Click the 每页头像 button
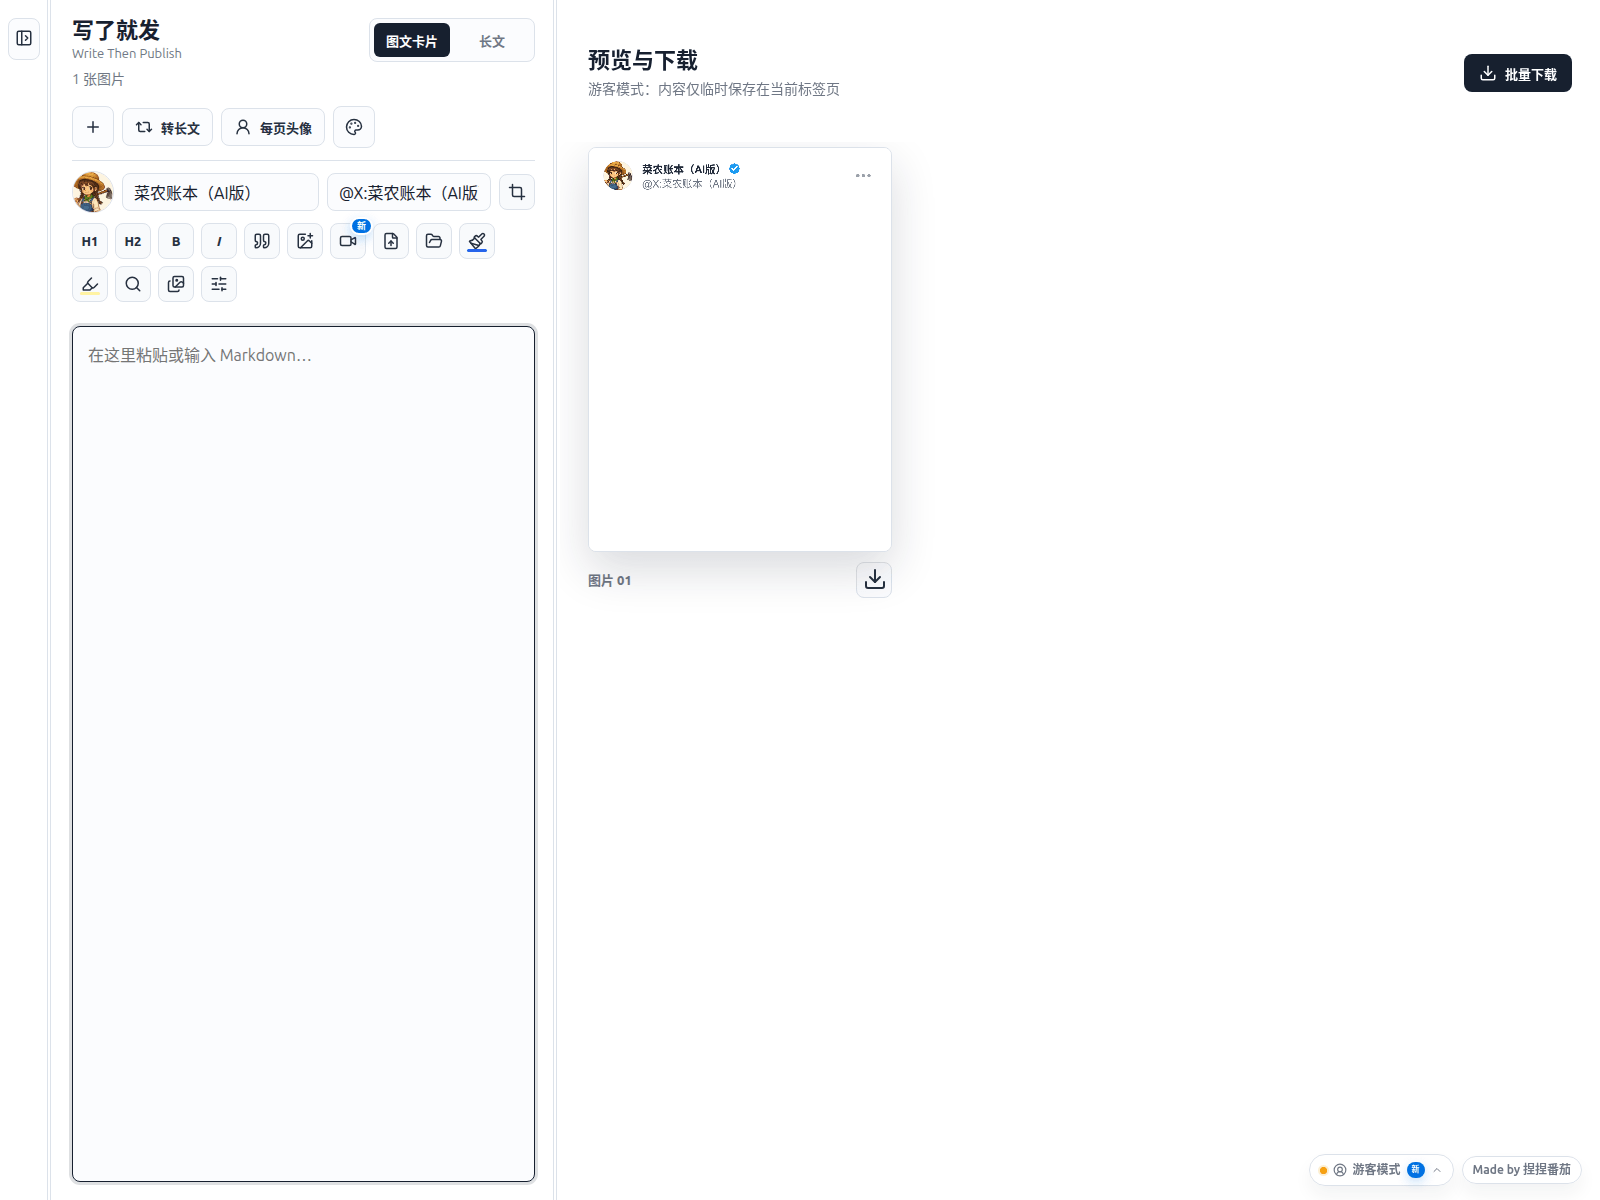The height and width of the screenshot is (1200, 1600). point(273,127)
